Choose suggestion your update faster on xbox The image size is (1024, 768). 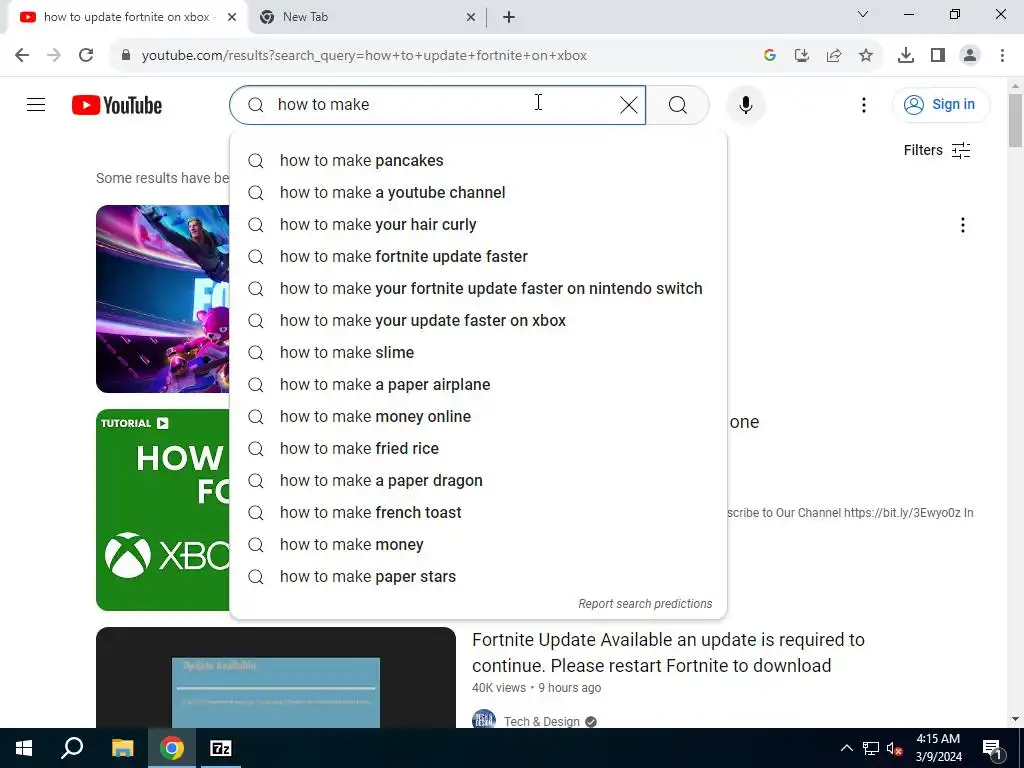pyautogui.click(x=478, y=321)
